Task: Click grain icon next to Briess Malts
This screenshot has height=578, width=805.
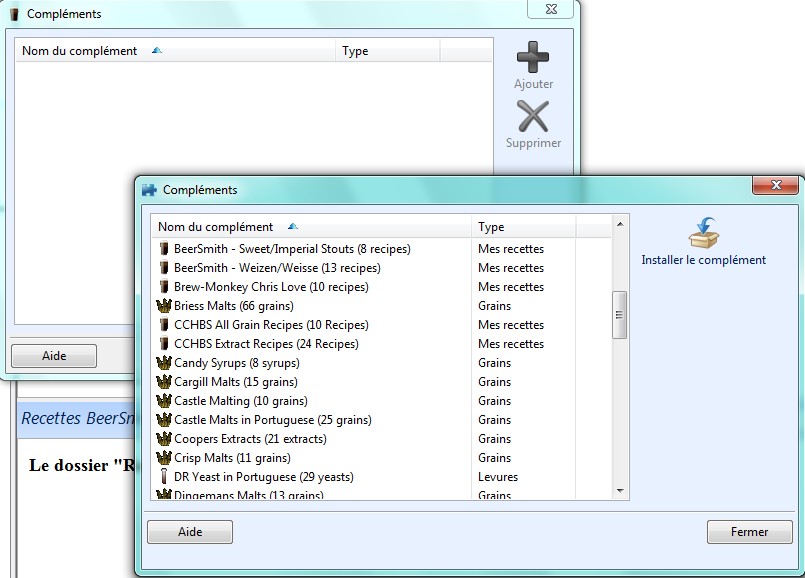Action: coord(164,306)
